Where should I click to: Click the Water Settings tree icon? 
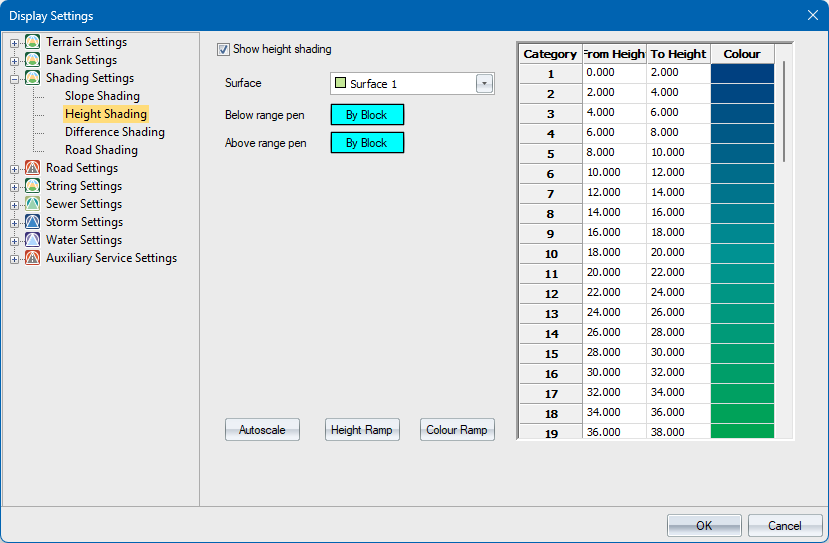pos(33,240)
